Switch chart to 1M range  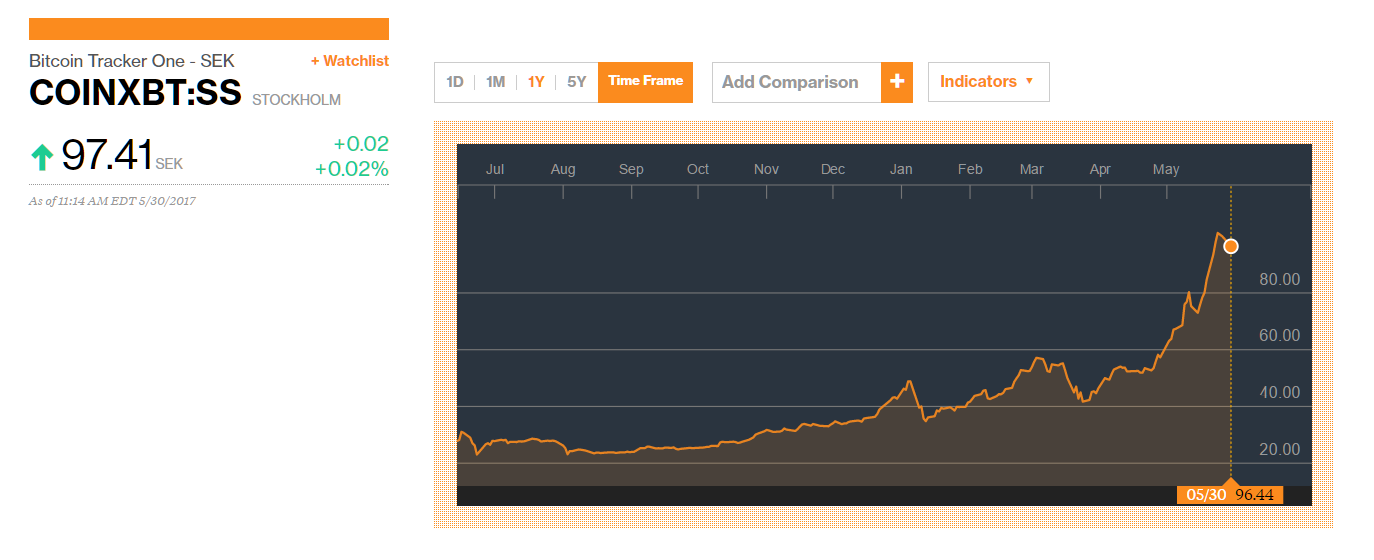point(495,82)
